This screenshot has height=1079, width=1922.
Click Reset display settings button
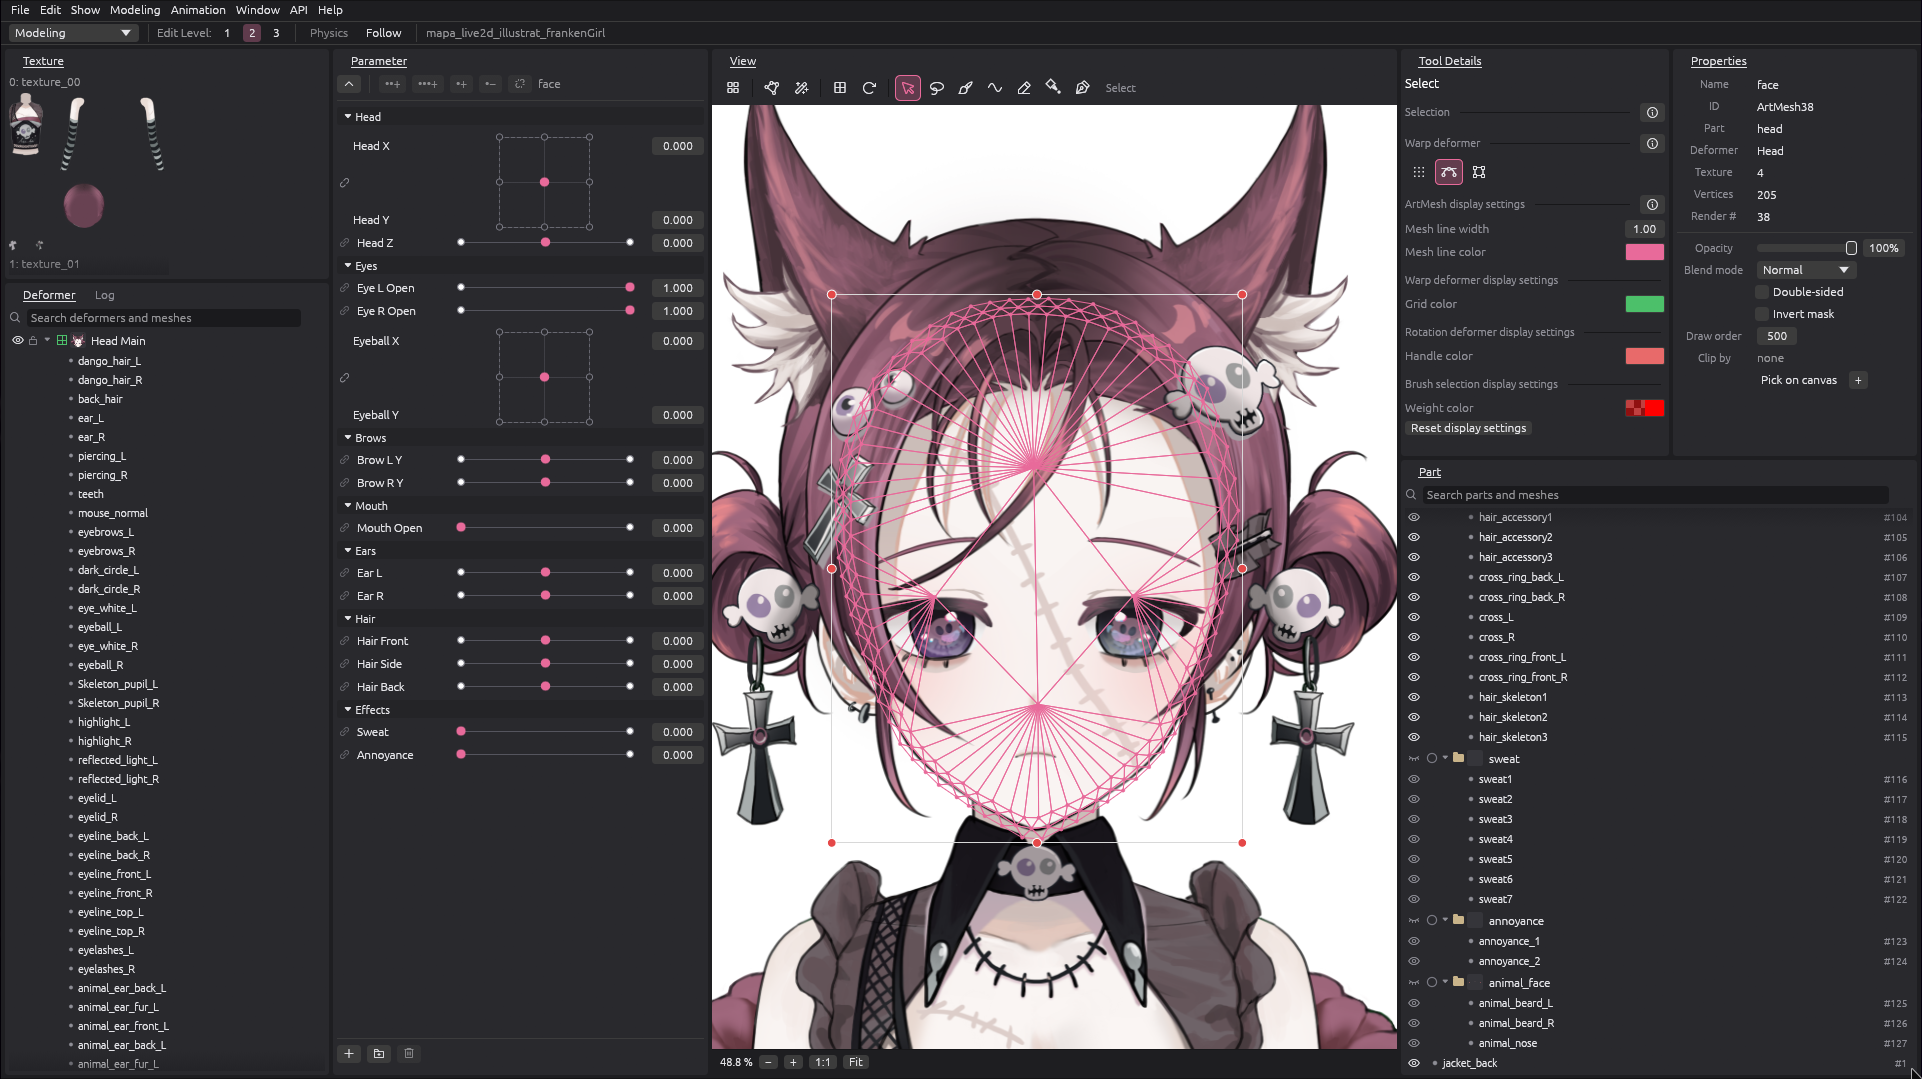click(1468, 428)
